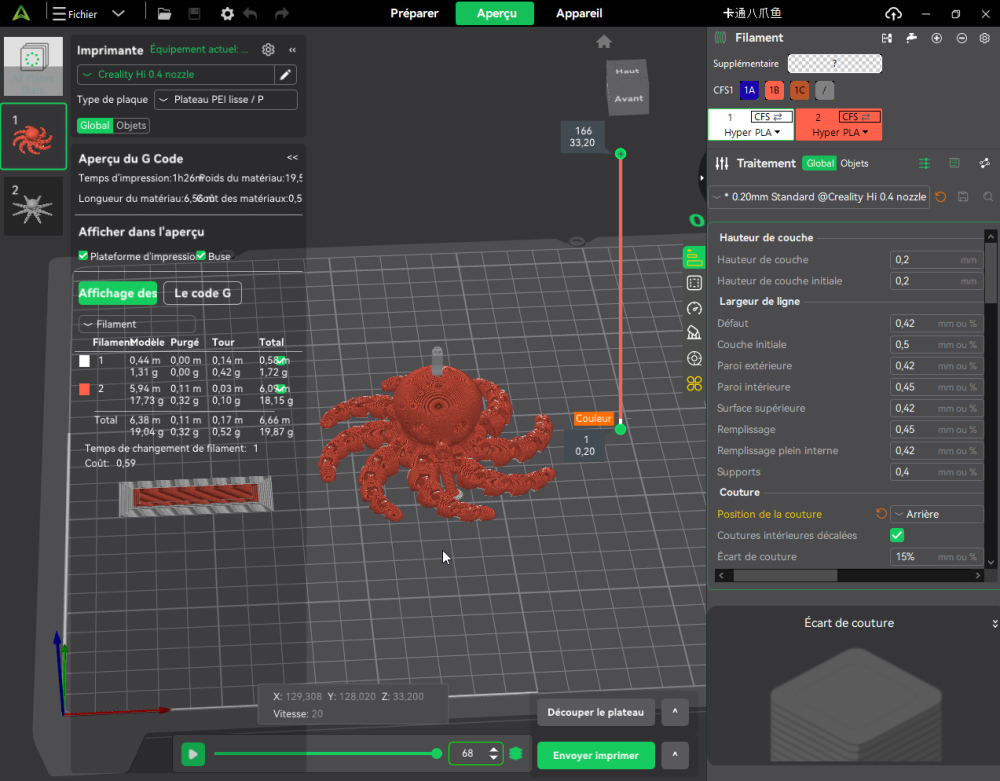Click the Envoyer imprimer button
This screenshot has width=1000, height=781.
coord(595,755)
